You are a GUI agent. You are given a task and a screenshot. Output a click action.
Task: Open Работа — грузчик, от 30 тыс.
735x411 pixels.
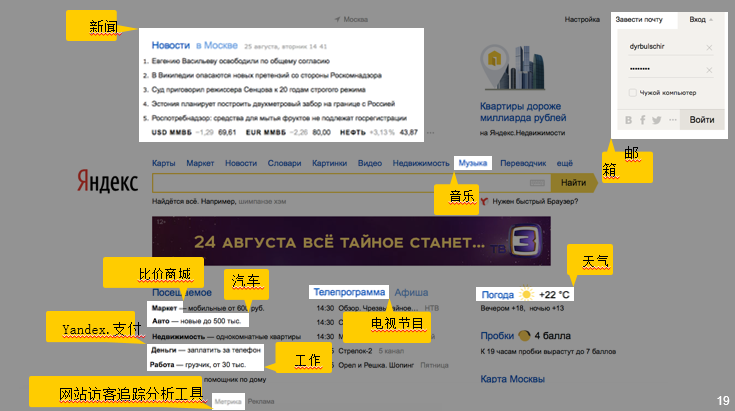pyautogui.click(x=197, y=365)
